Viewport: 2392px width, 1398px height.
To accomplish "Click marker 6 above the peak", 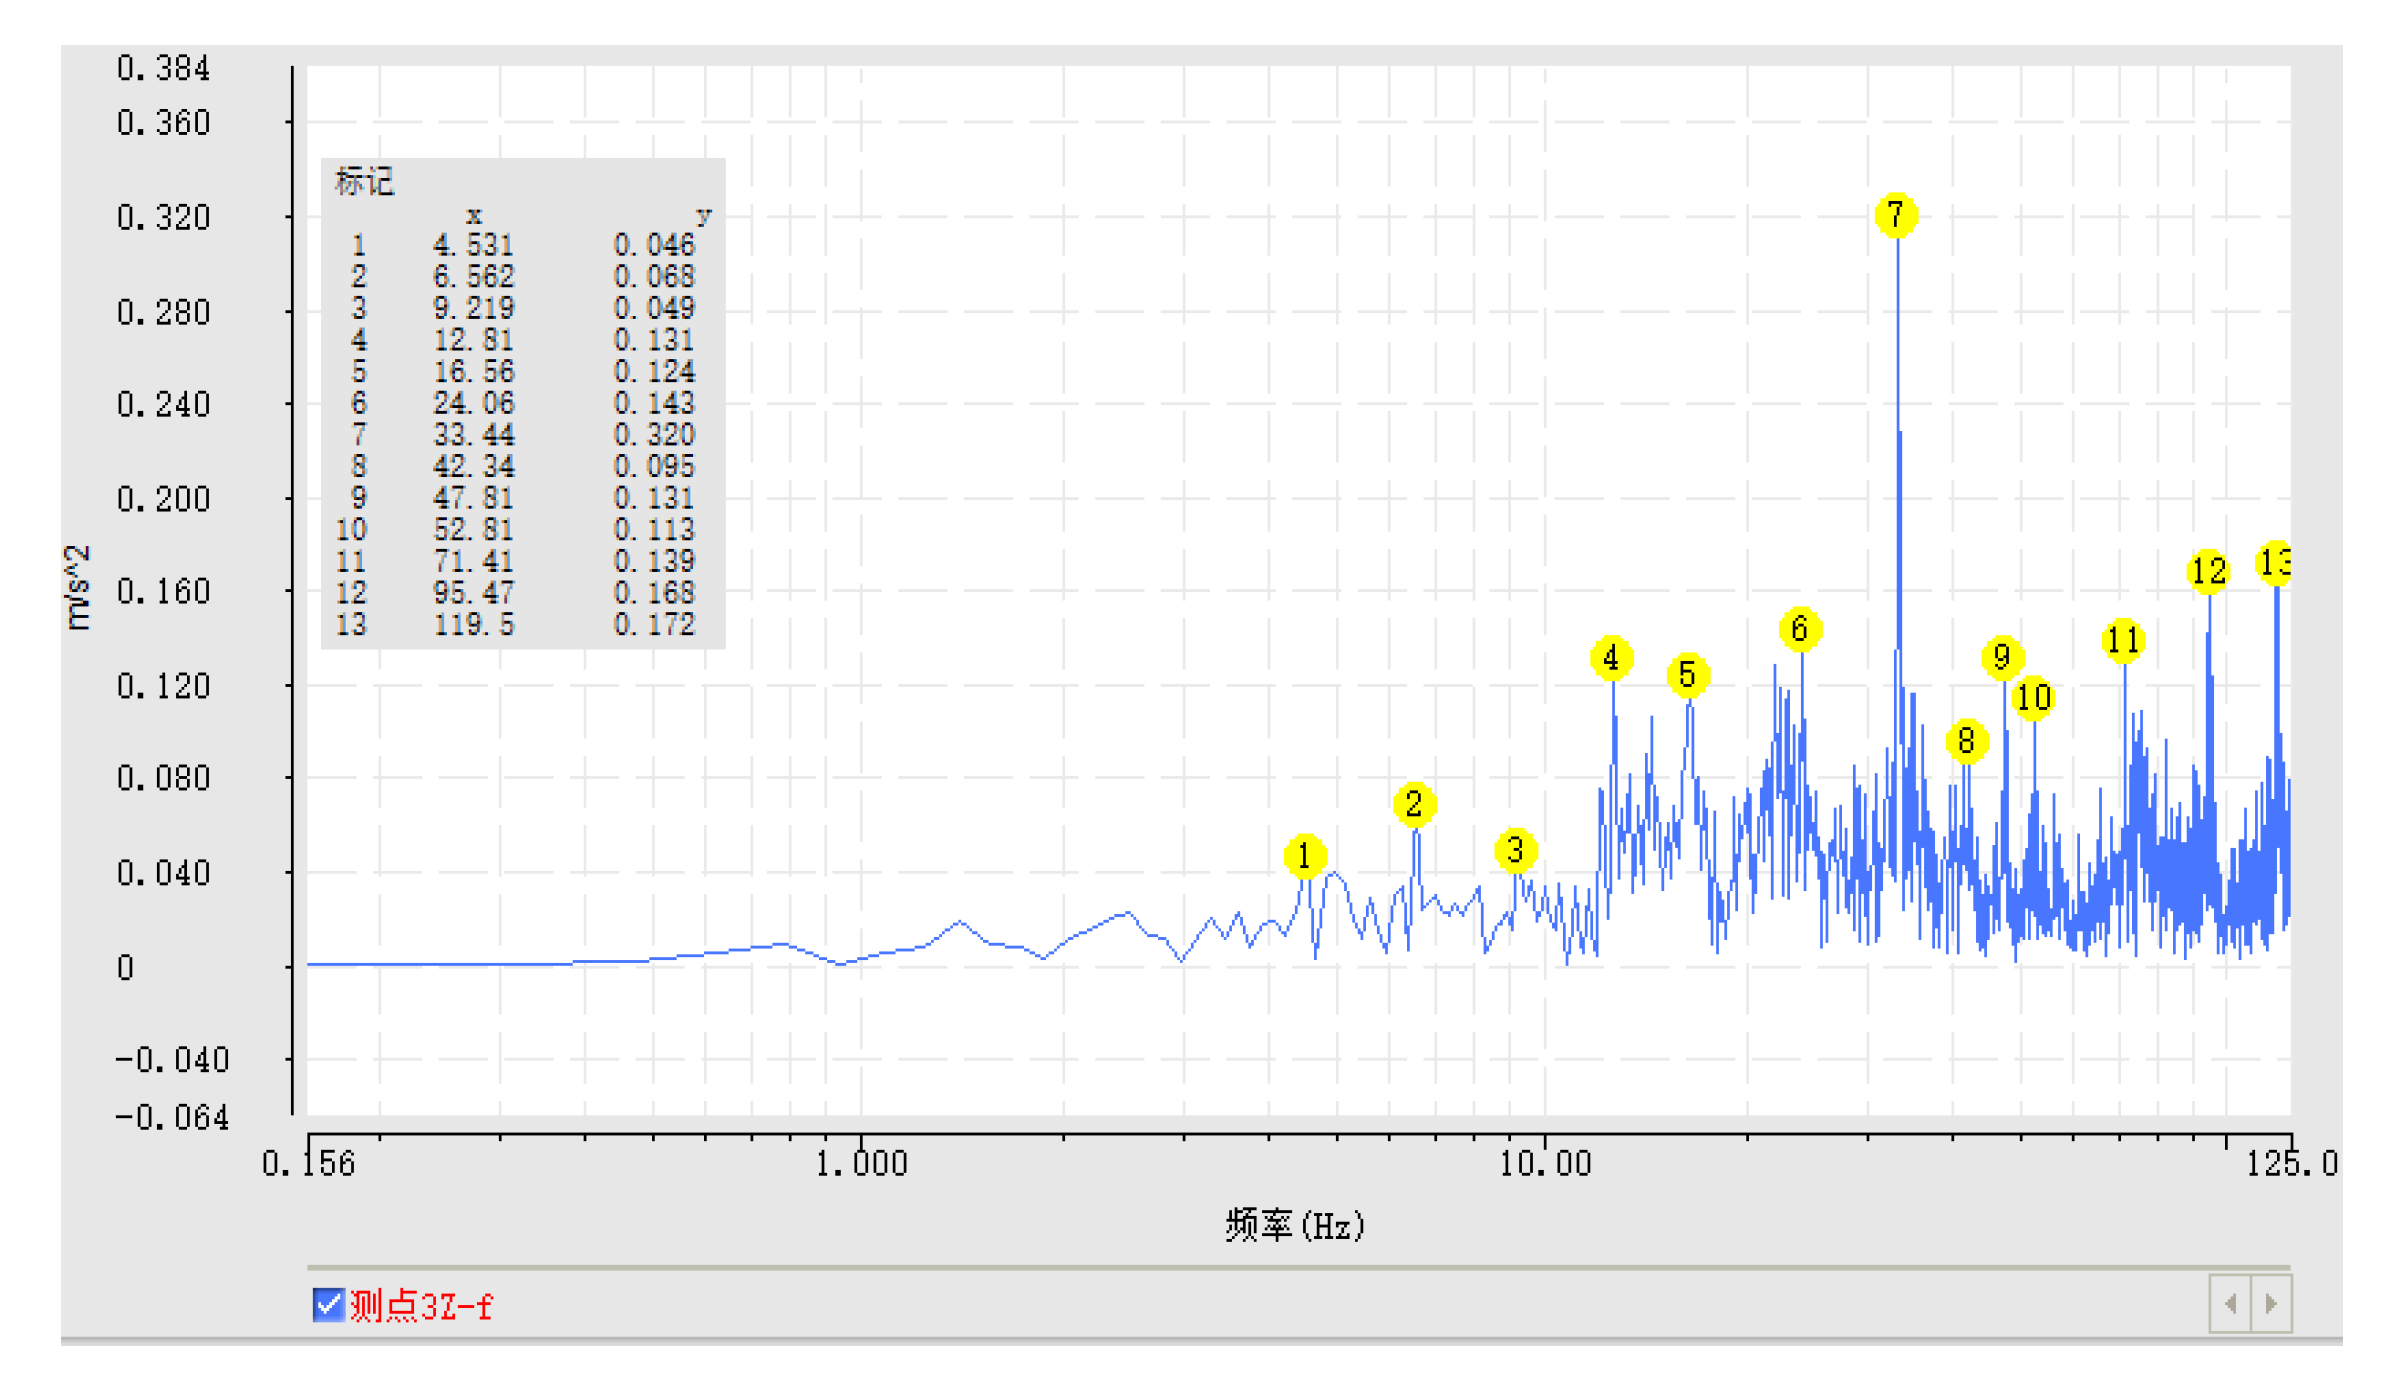I will point(1799,629).
